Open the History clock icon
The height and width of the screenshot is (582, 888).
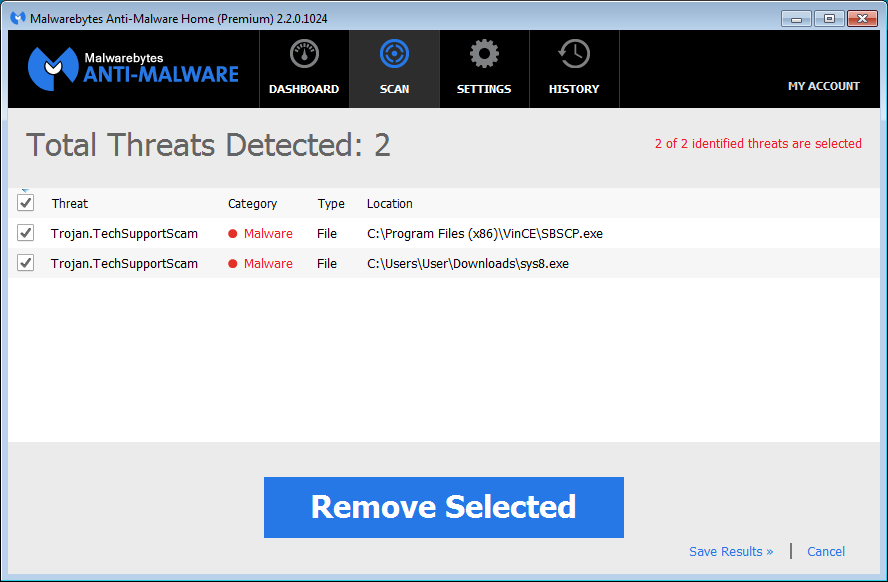[574, 55]
